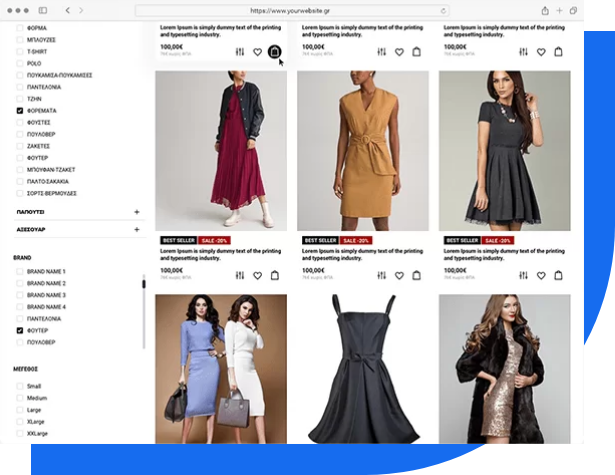This screenshot has width=615, height=475.
Task: Open the mustard belted dress product image
Action: pyautogui.click(x=363, y=151)
